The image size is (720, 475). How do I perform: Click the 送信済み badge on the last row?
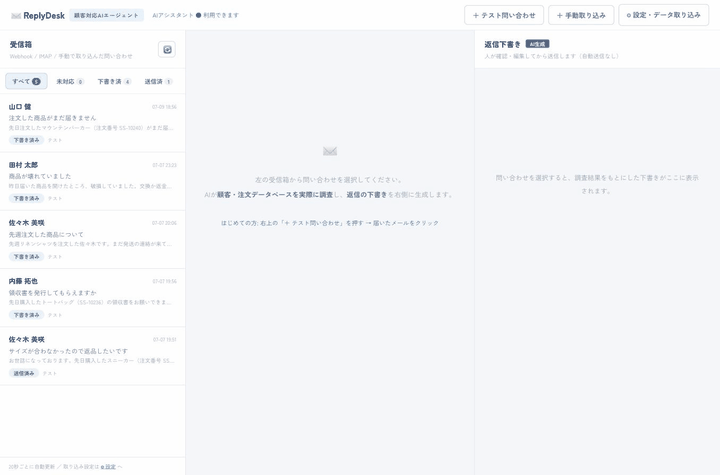[24, 373]
